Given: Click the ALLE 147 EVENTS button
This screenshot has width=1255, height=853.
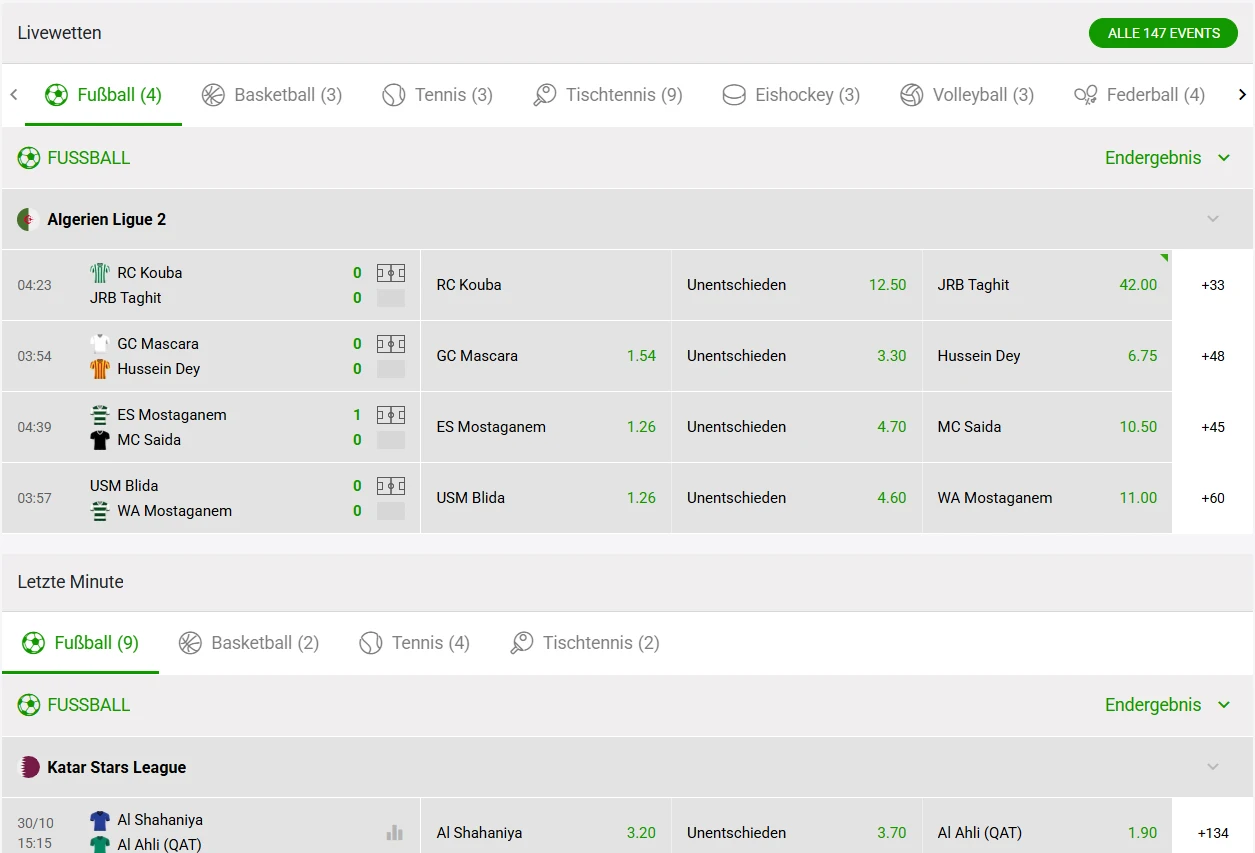Looking at the screenshot, I should click(x=1163, y=33).
